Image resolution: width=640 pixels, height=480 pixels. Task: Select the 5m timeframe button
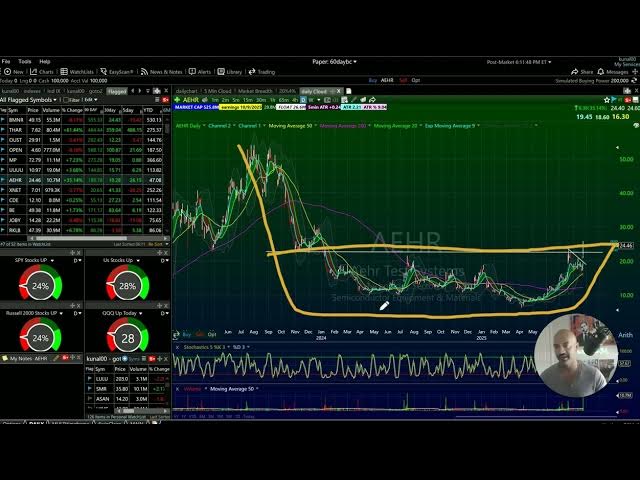tap(236, 100)
